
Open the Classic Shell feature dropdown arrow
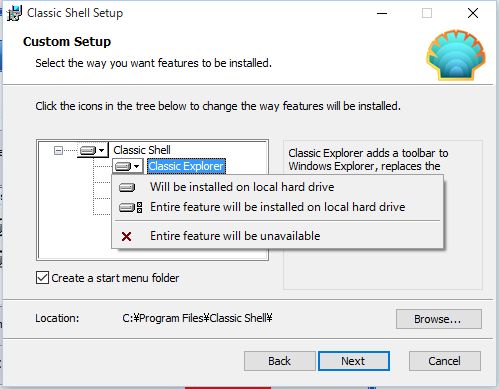click(102, 151)
